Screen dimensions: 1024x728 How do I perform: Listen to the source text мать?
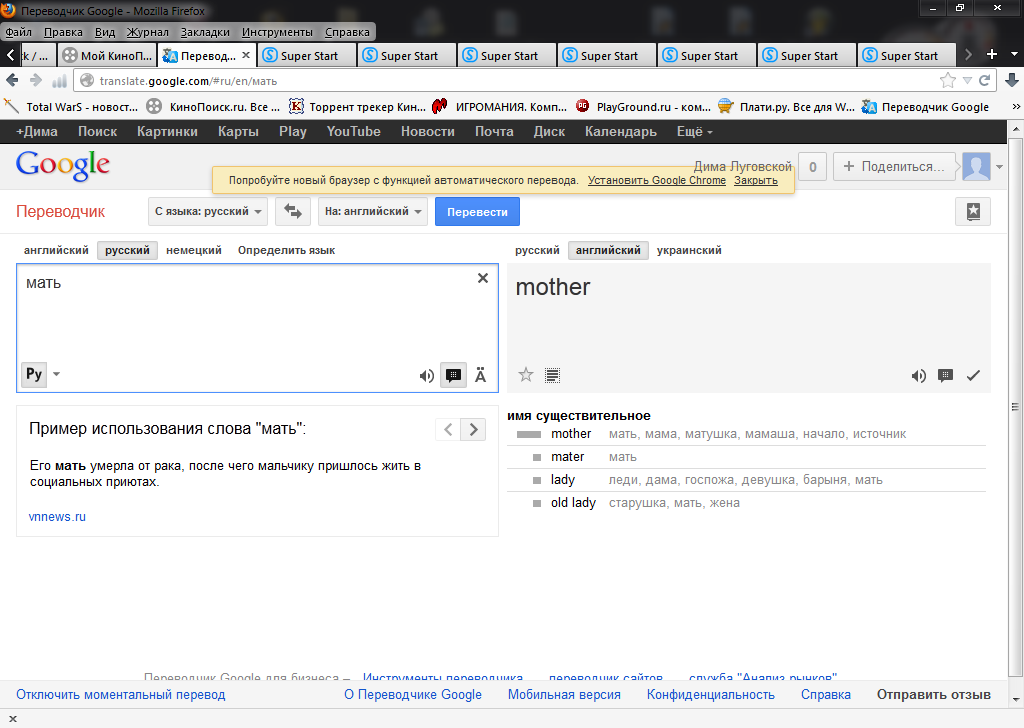(x=426, y=375)
